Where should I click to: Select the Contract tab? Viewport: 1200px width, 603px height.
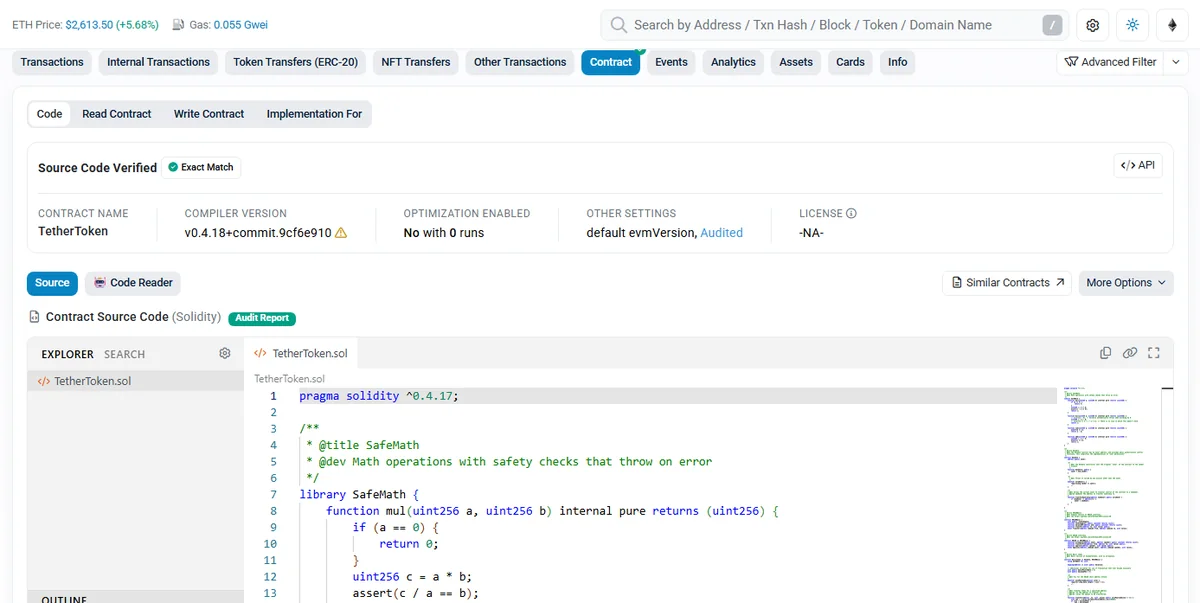pyautogui.click(x=611, y=62)
